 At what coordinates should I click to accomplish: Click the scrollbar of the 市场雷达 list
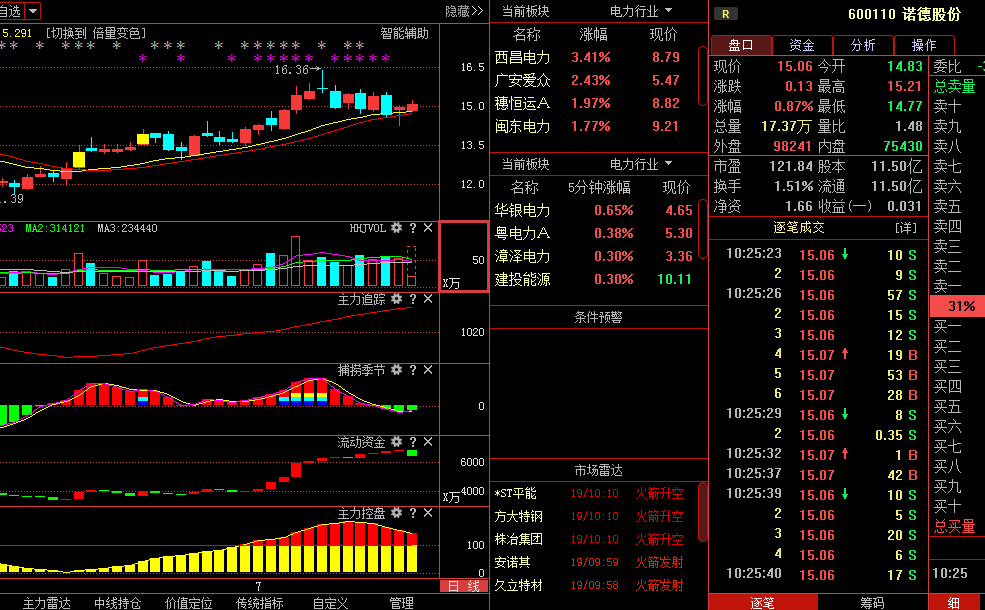[703, 511]
